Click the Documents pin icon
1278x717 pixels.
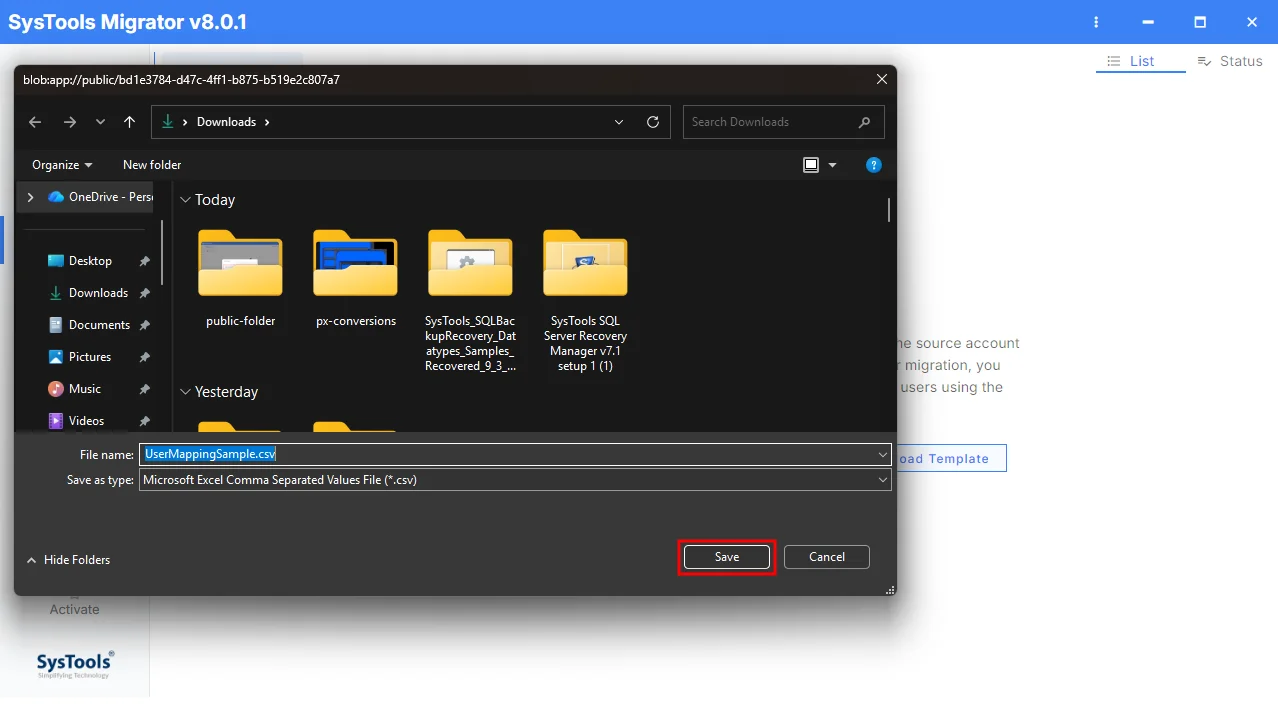[144, 325]
